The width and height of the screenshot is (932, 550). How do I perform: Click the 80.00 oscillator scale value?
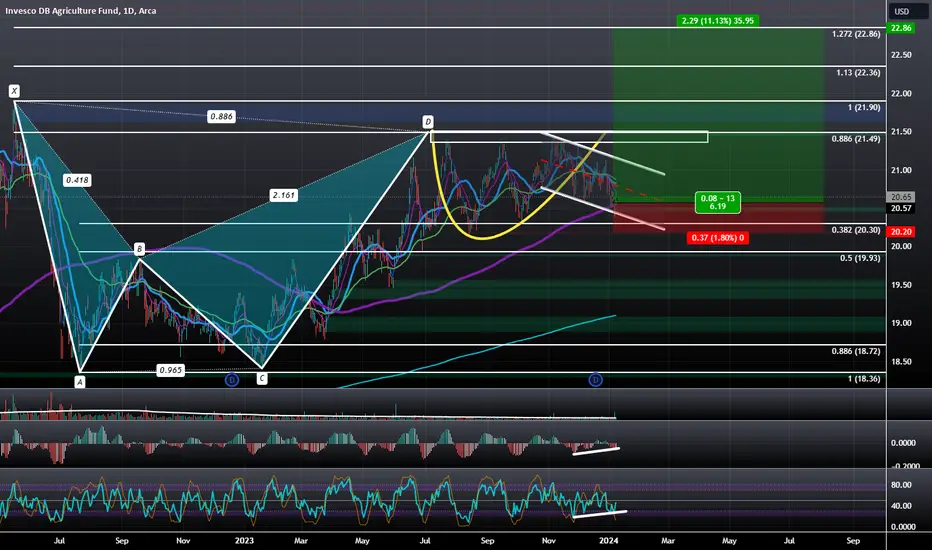point(901,485)
